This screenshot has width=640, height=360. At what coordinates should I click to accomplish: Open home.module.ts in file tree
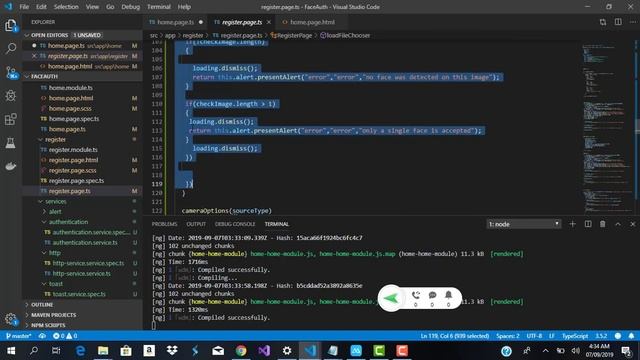click(x=71, y=88)
